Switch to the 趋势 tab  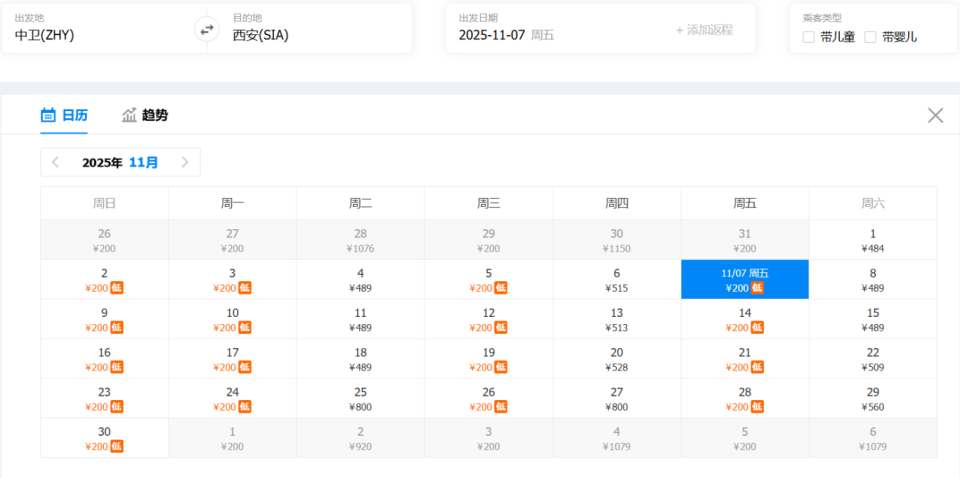pyautogui.click(x=154, y=115)
